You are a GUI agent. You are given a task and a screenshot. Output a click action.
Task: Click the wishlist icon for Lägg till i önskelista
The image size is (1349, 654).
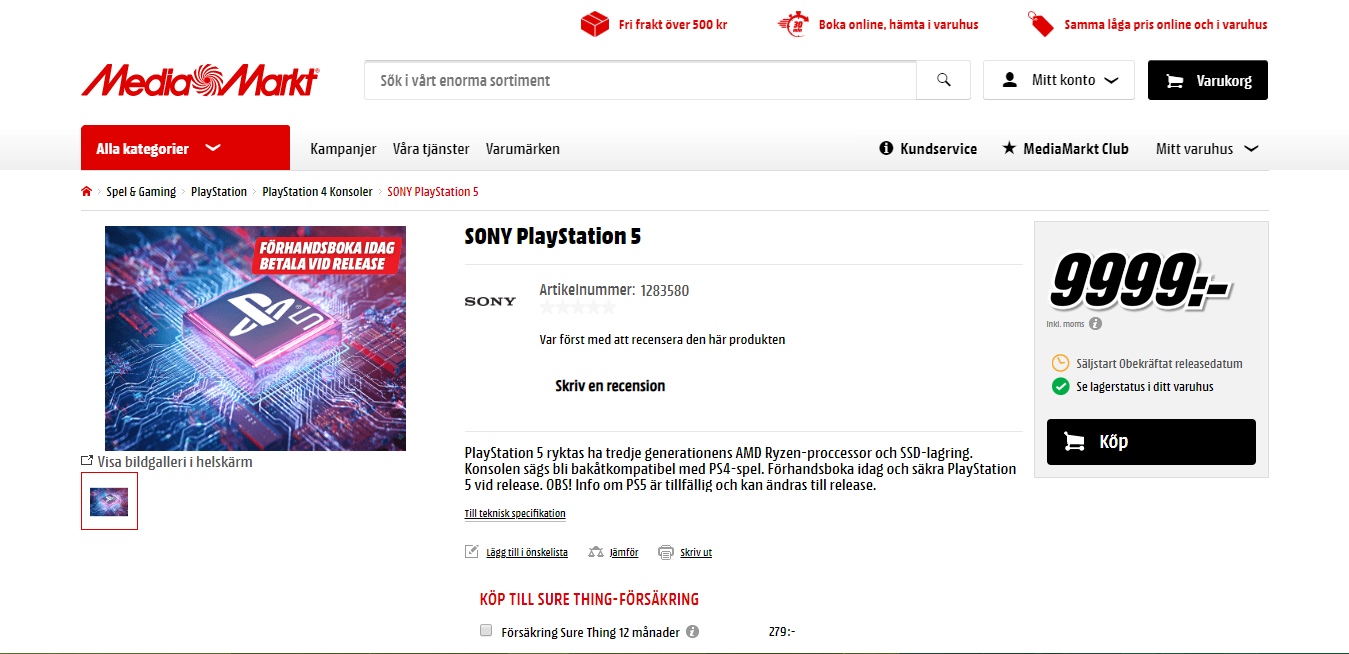point(472,552)
